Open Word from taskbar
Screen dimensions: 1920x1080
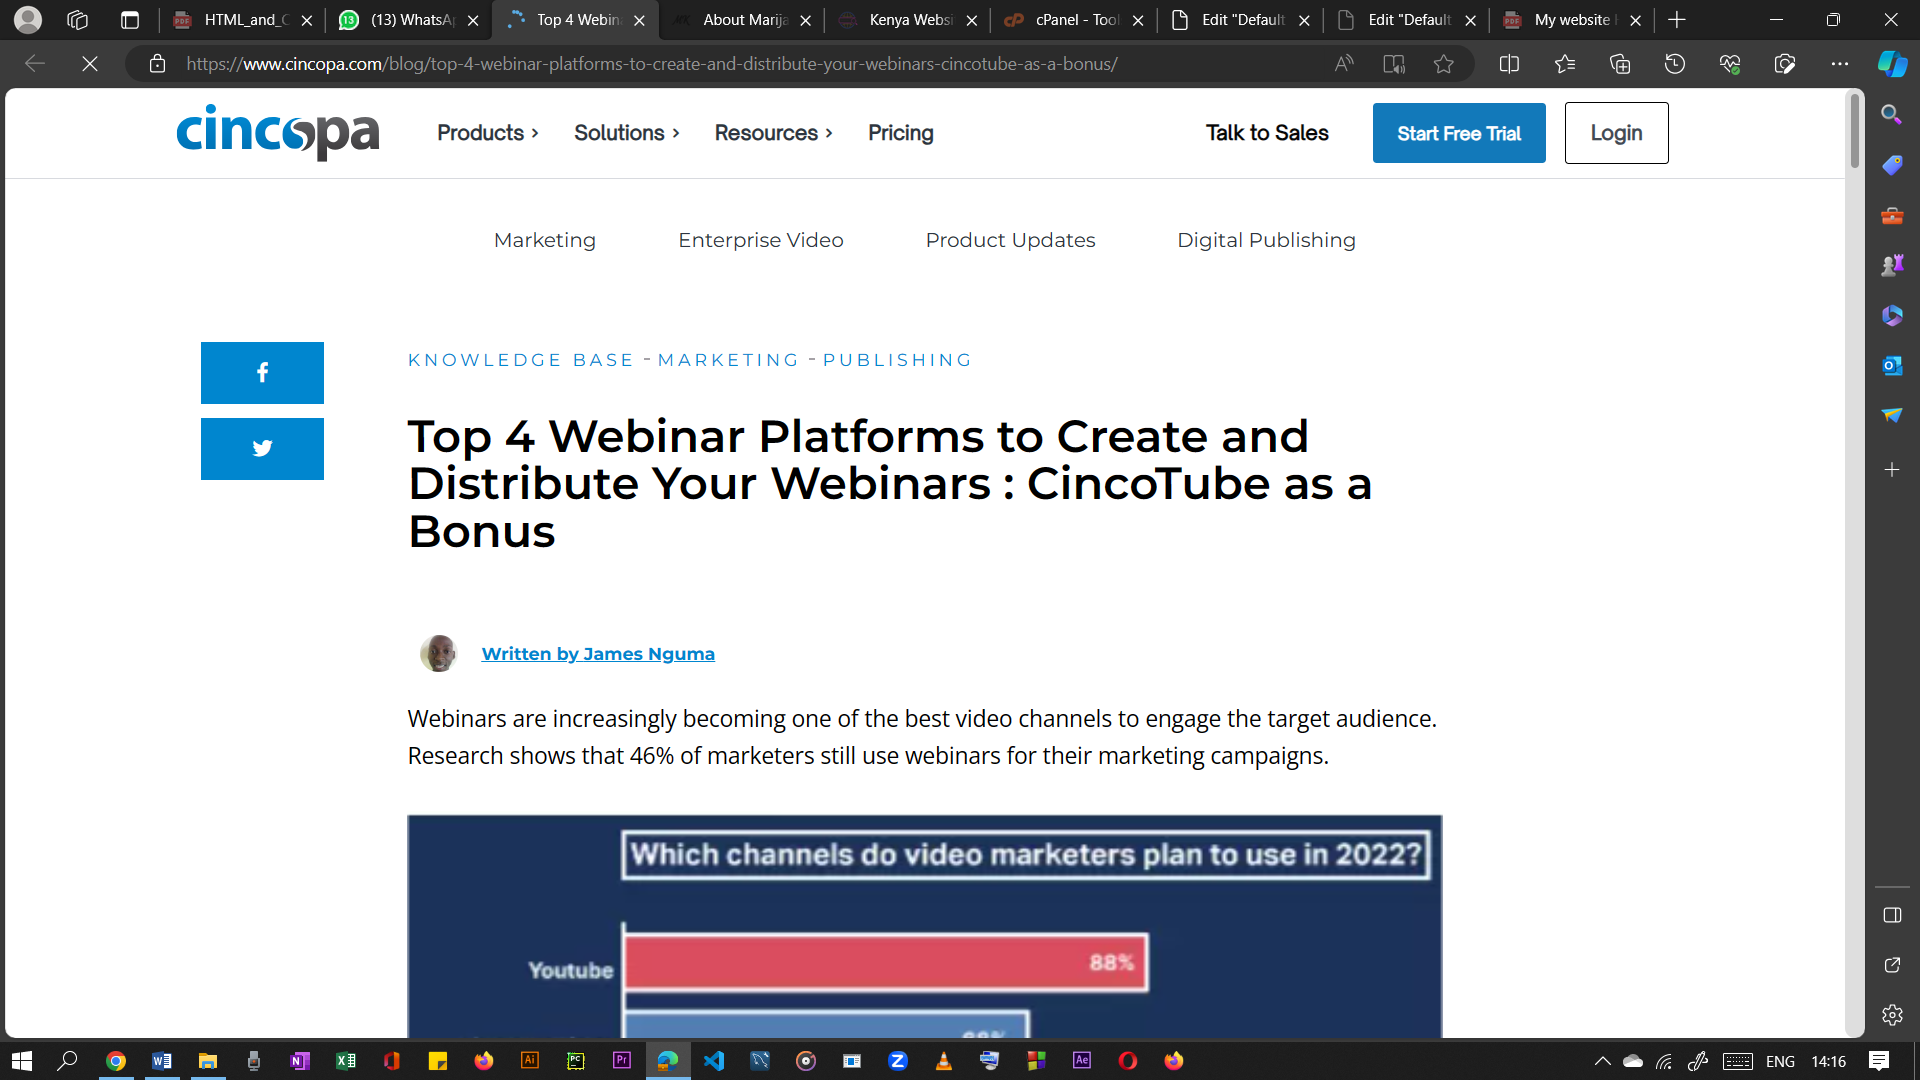point(162,1061)
